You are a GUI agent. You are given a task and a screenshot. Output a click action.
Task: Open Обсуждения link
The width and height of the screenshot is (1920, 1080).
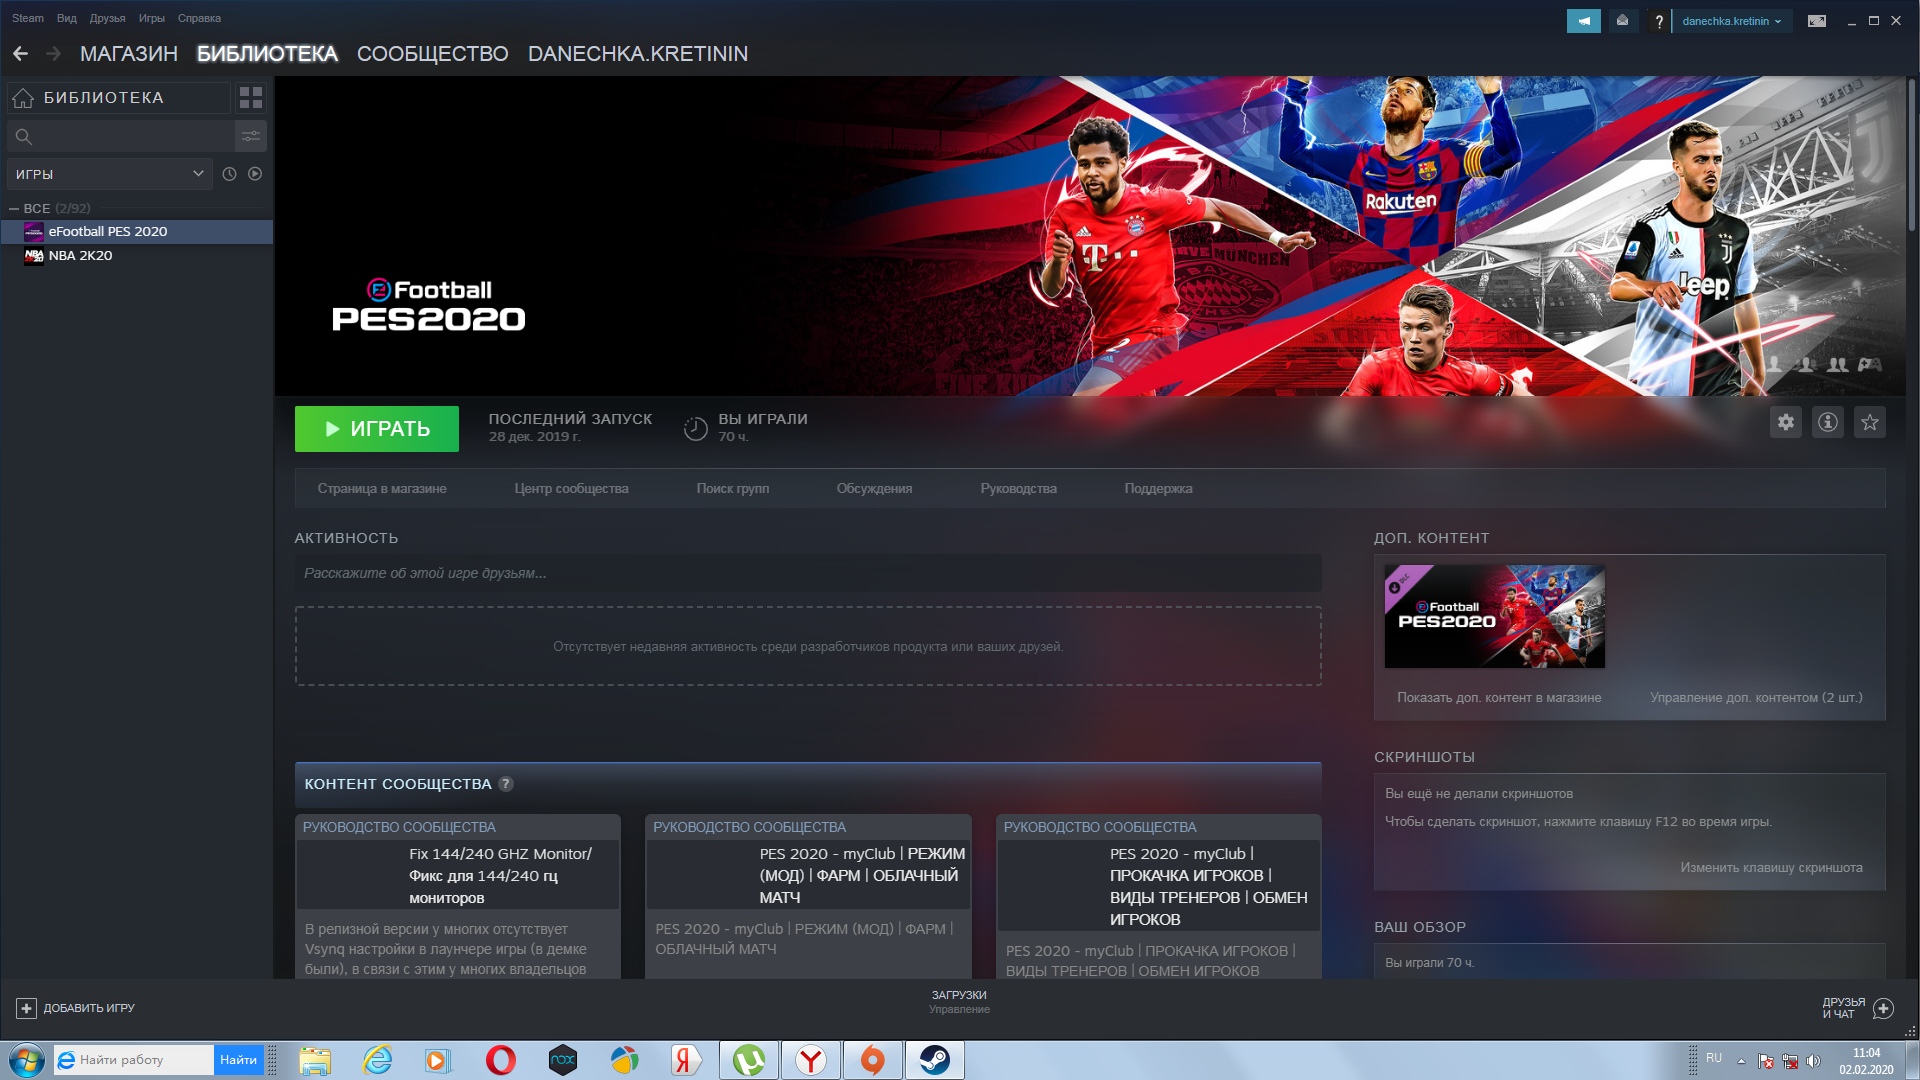pos(874,489)
